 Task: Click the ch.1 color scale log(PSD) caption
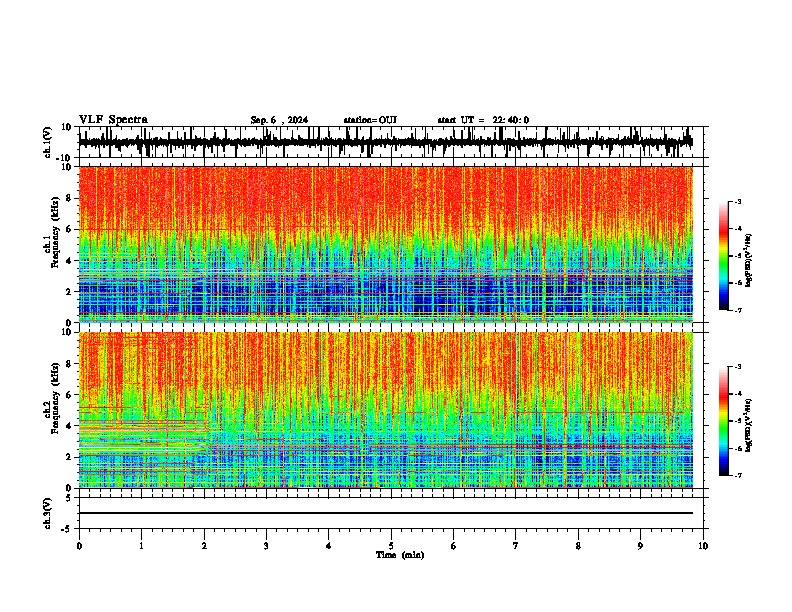tap(749, 261)
